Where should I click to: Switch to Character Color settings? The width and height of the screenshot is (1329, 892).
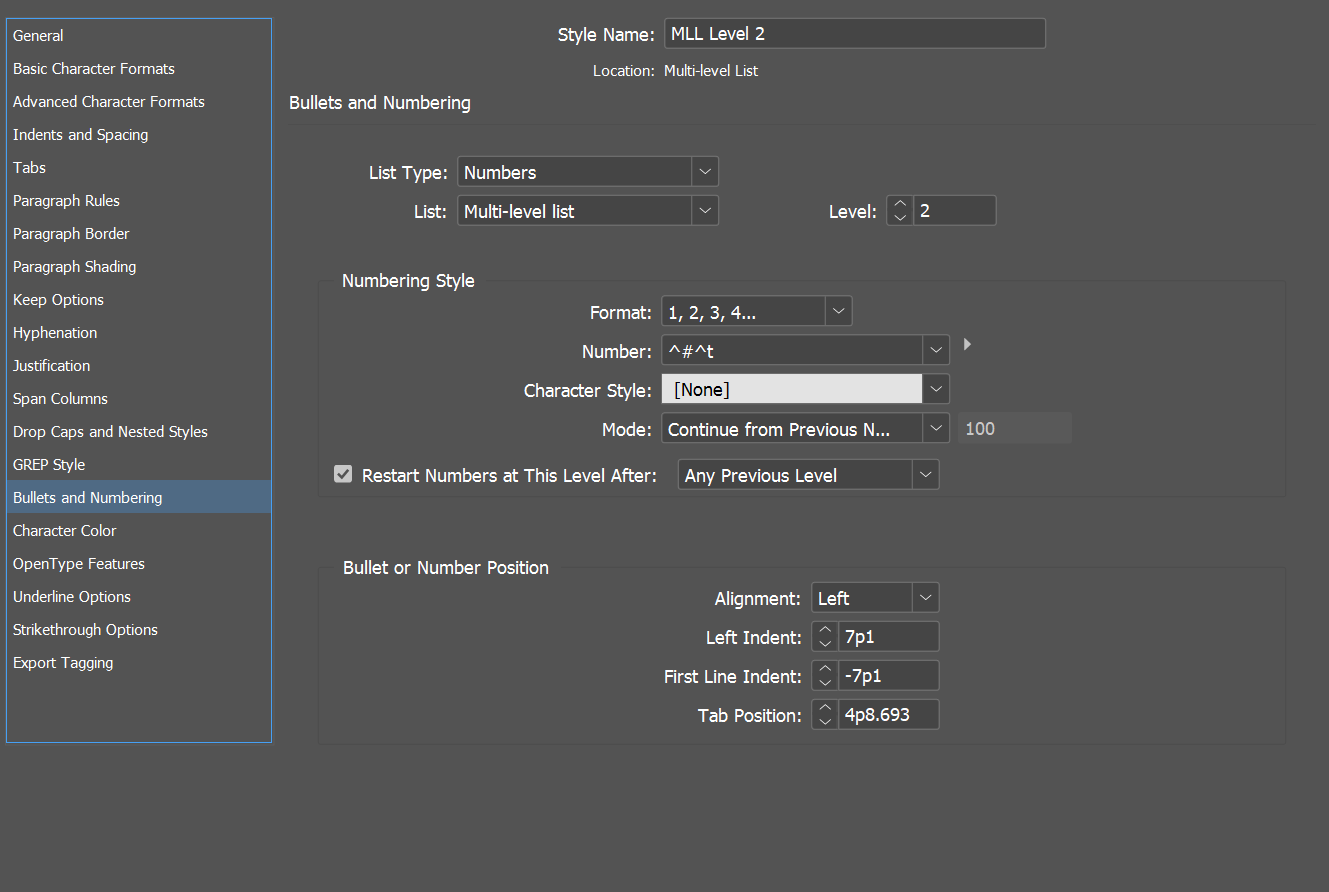(x=64, y=530)
